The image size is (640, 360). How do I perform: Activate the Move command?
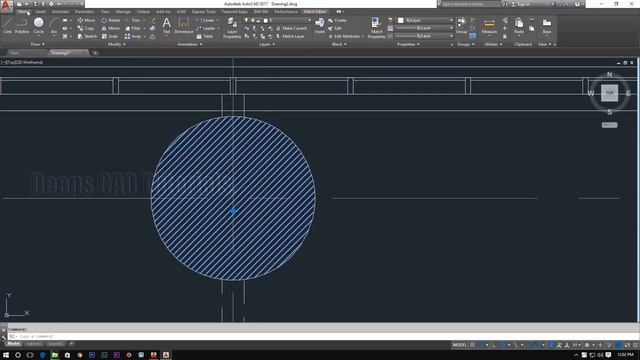pos(86,20)
